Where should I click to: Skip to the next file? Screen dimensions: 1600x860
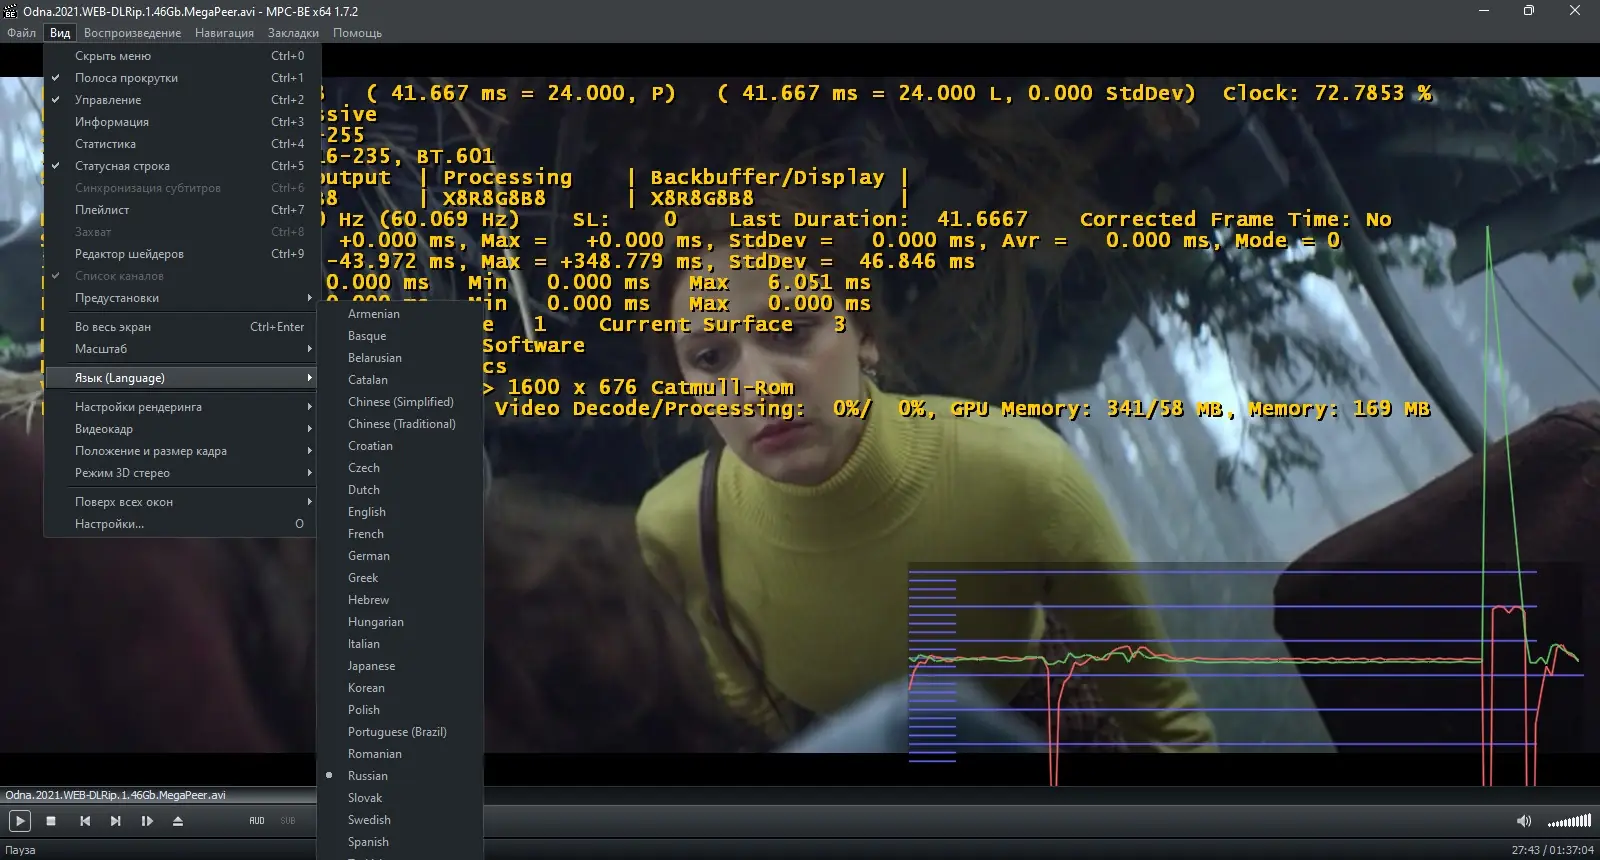(116, 821)
